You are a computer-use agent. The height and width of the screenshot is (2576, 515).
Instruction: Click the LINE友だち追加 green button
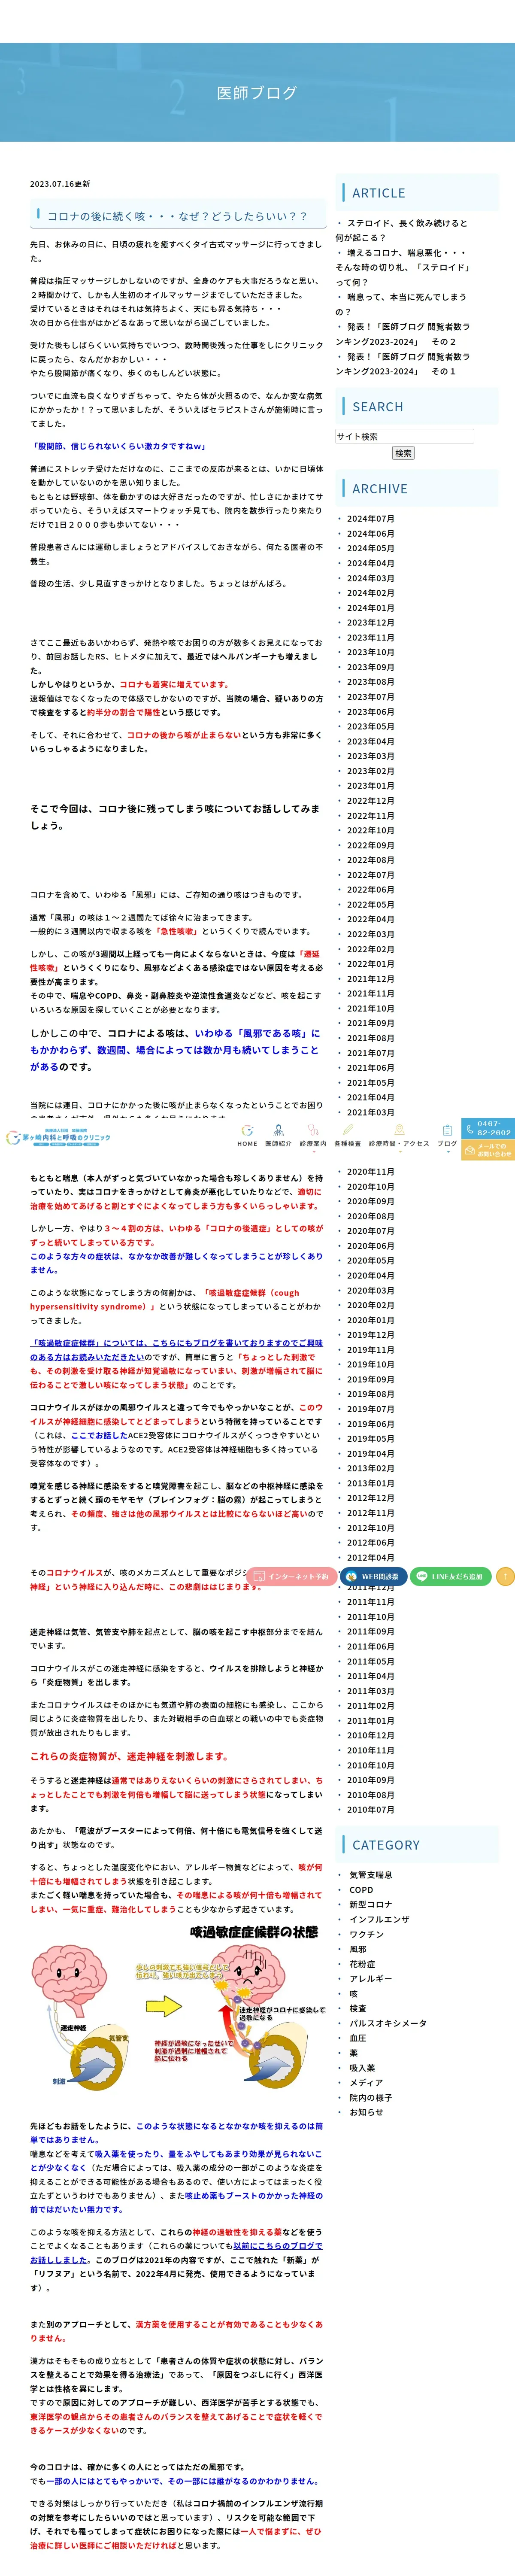click(450, 1577)
